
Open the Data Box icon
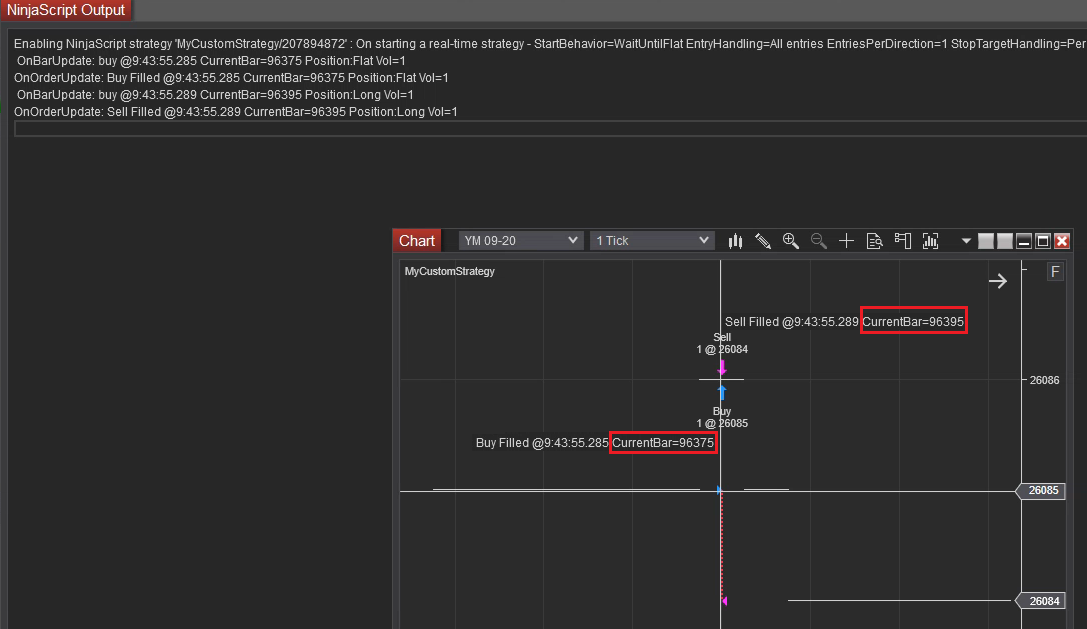(874, 241)
